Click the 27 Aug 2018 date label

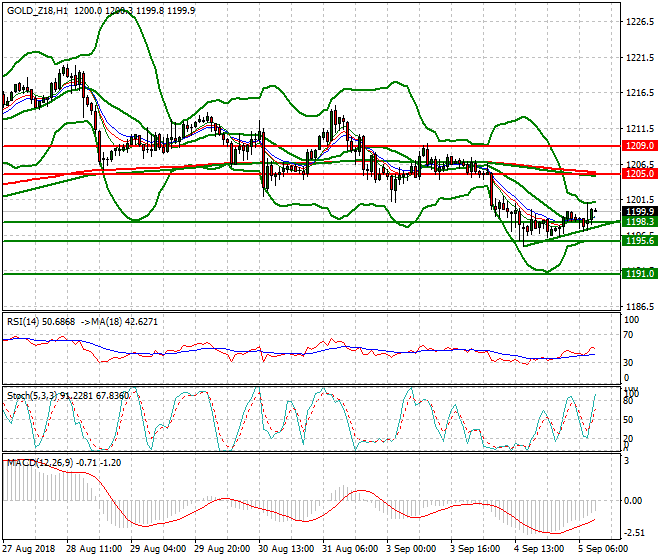pyautogui.click(x=29, y=549)
